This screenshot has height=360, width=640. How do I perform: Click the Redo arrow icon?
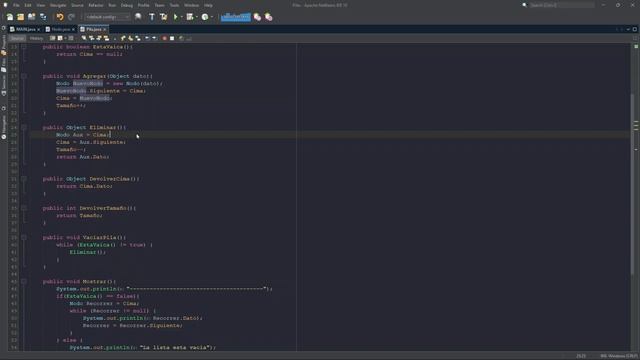pyautogui.click(x=71, y=17)
